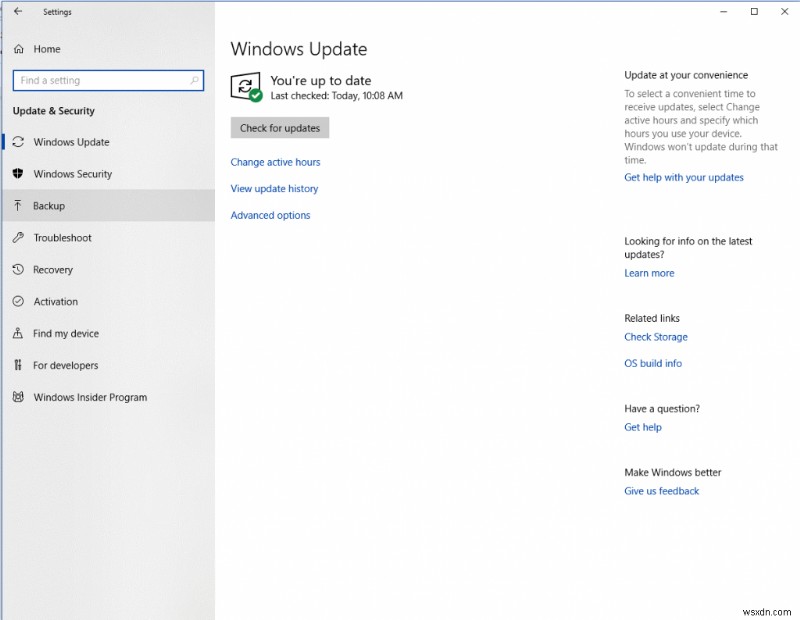Open Change active hours

tap(275, 162)
